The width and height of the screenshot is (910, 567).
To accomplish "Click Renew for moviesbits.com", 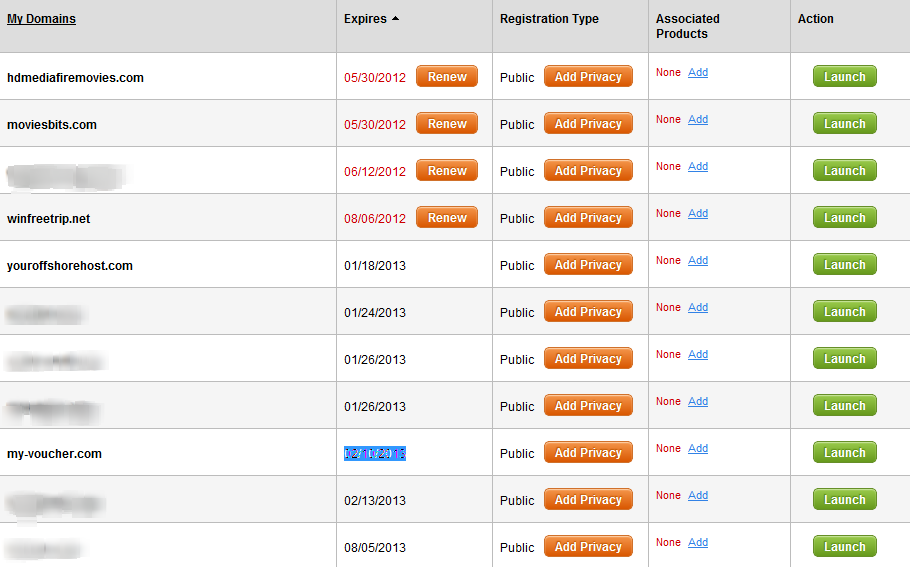I will 447,124.
